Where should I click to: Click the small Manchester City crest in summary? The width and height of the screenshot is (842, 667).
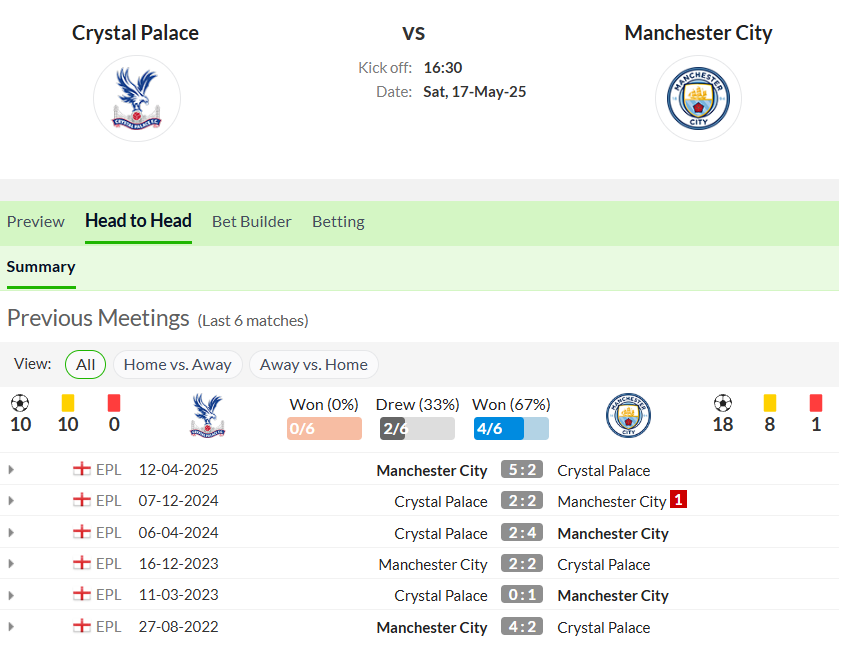pyautogui.click(x=628, y=415)
